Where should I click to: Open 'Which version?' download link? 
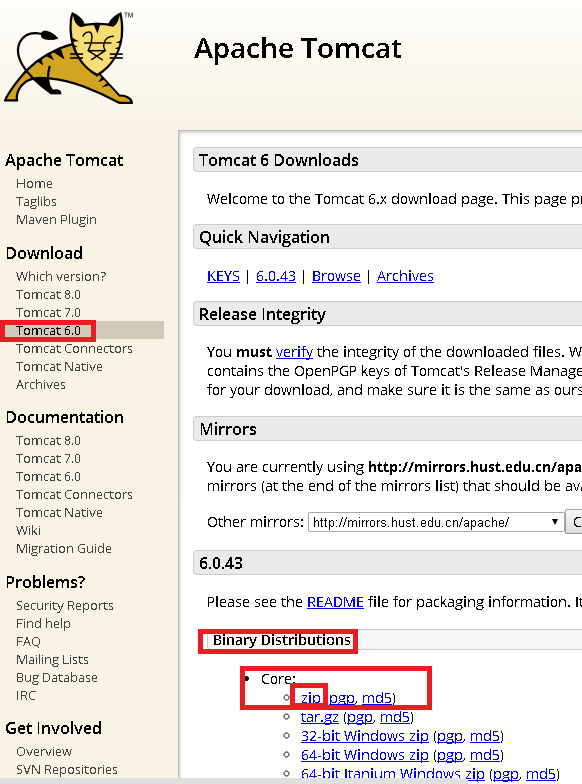[61, 276]
